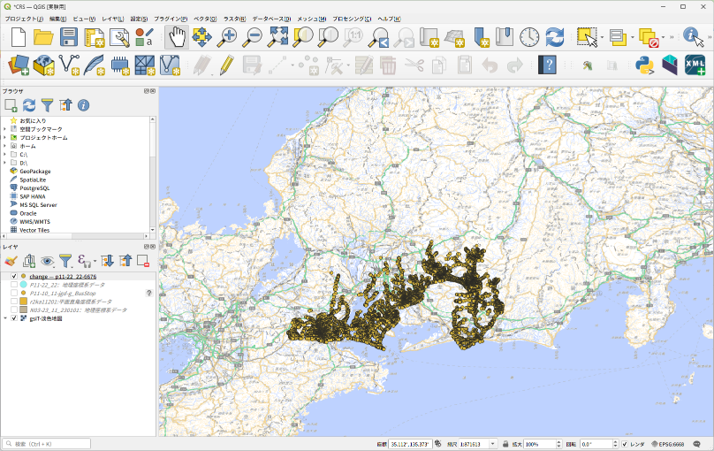This screenshot has width=714, height=451.
Task: Click the Open Project folder icon
Action: (43, 38)
